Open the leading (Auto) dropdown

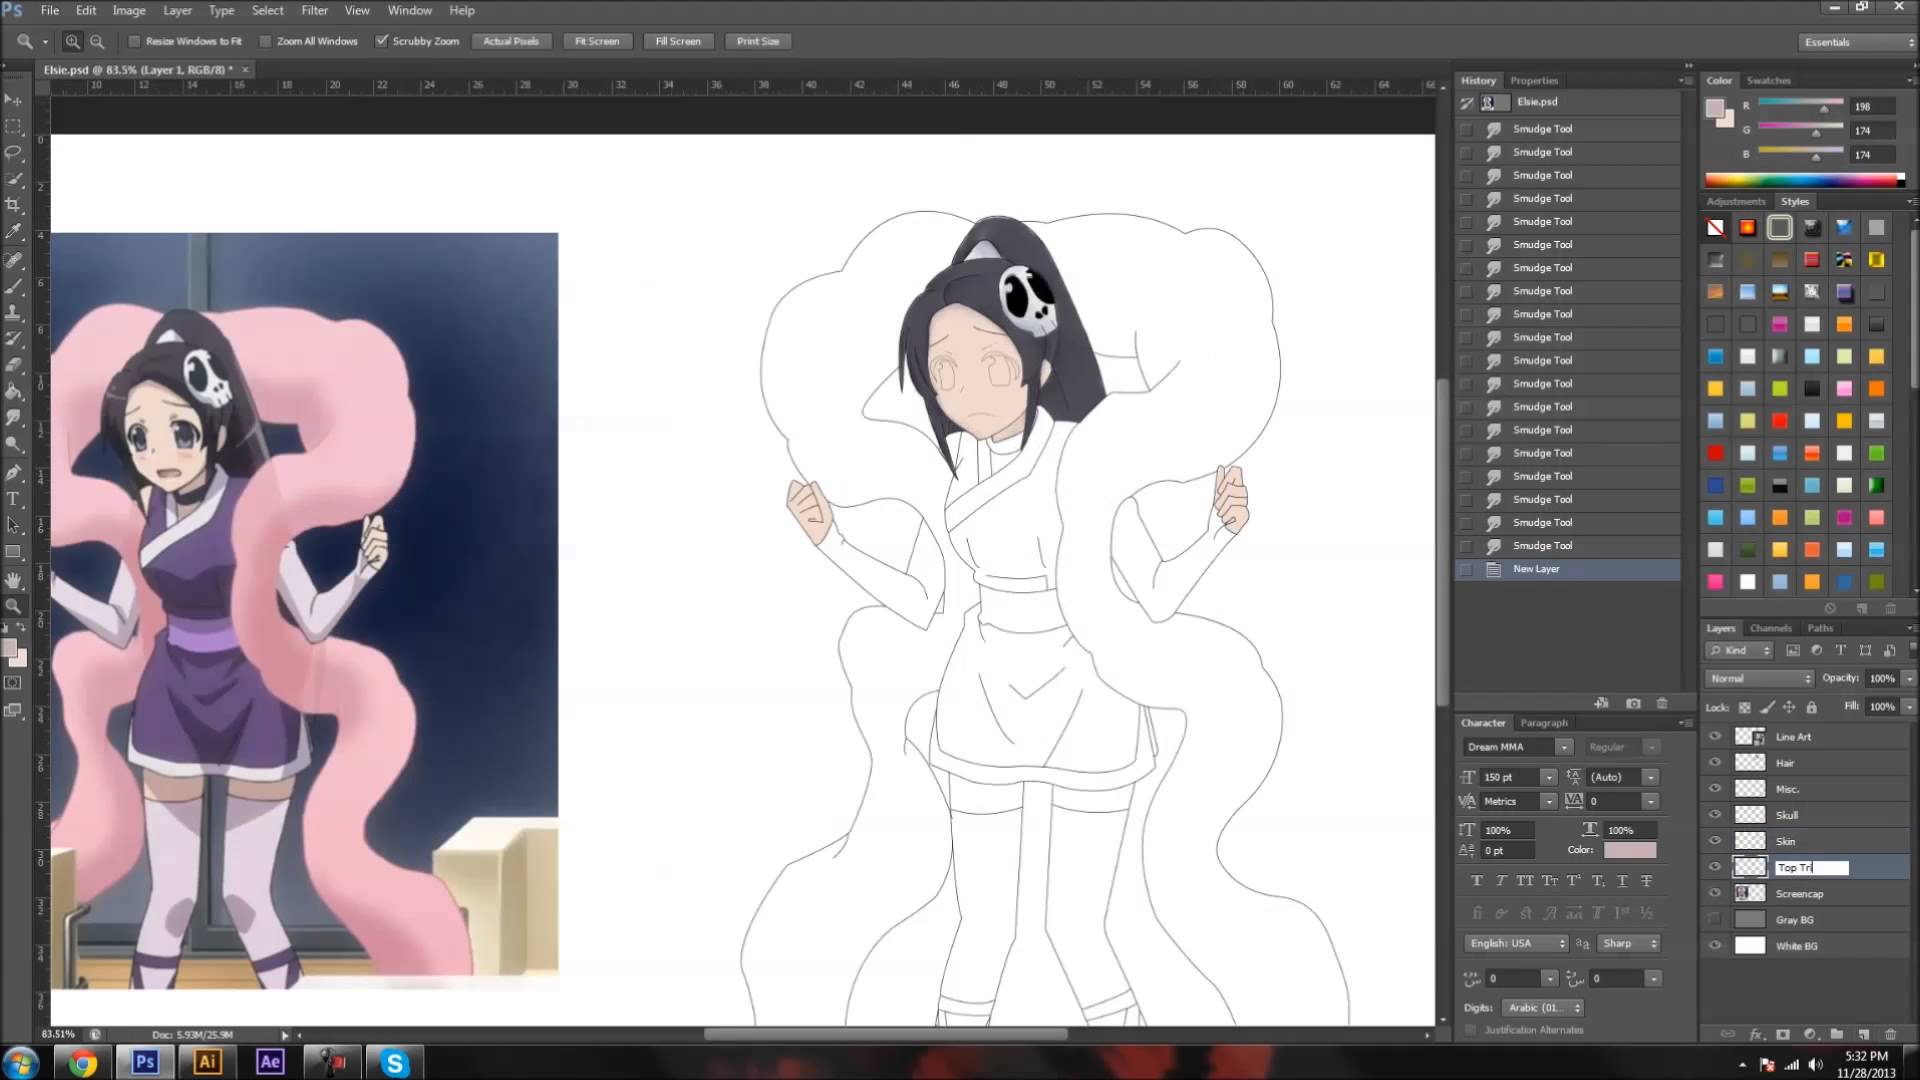[x=1651, y=777]
